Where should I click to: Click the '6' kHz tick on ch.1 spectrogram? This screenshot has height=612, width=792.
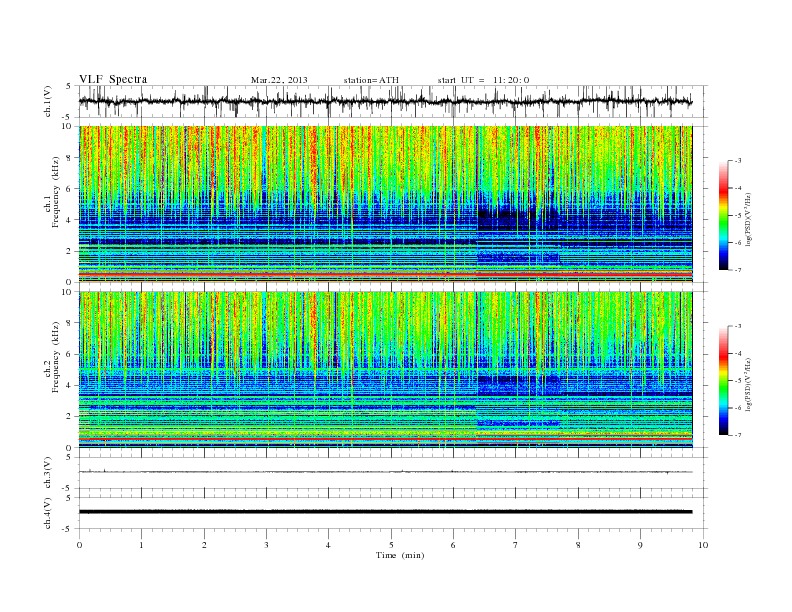pyautogui.click(x=69, y=189)
